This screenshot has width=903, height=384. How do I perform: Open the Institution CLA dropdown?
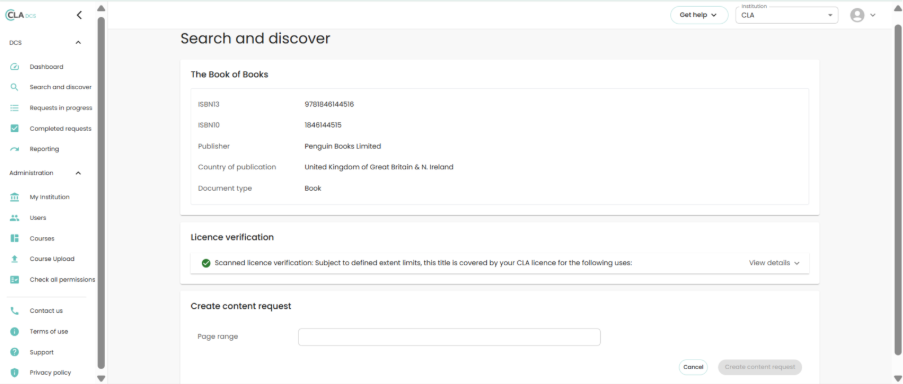coord(787,15)
